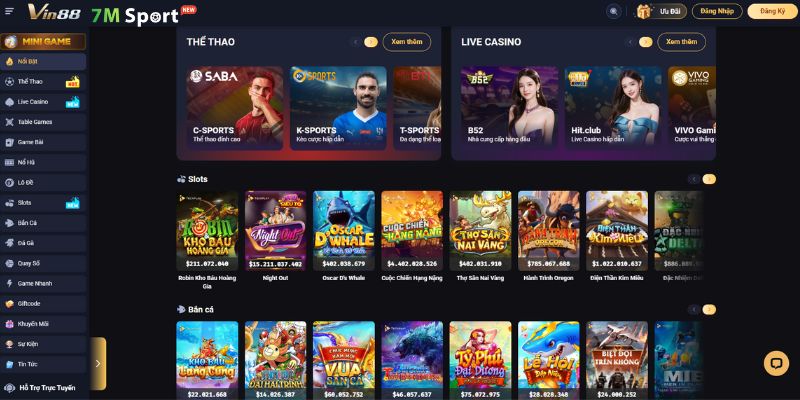
Task: Show previous Bắn cá games with left arrow
Action: point(694,310)
